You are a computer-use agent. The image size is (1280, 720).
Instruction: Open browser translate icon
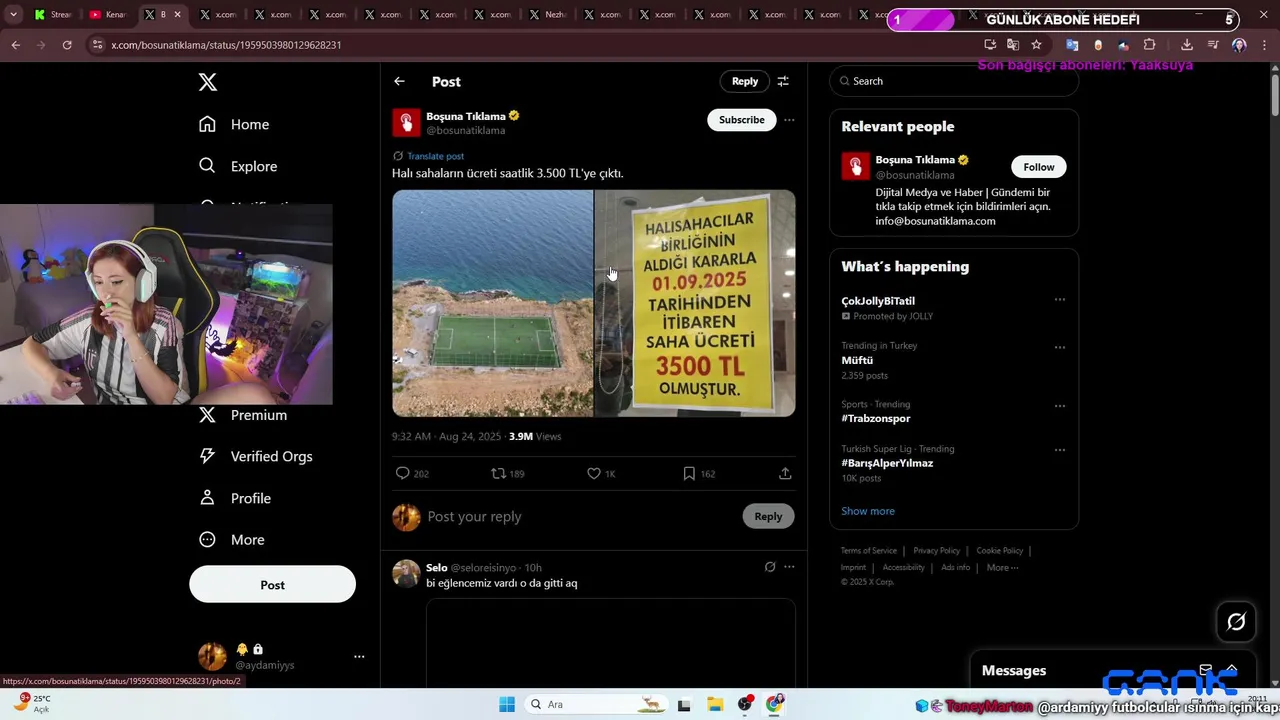click(1013, 45)
